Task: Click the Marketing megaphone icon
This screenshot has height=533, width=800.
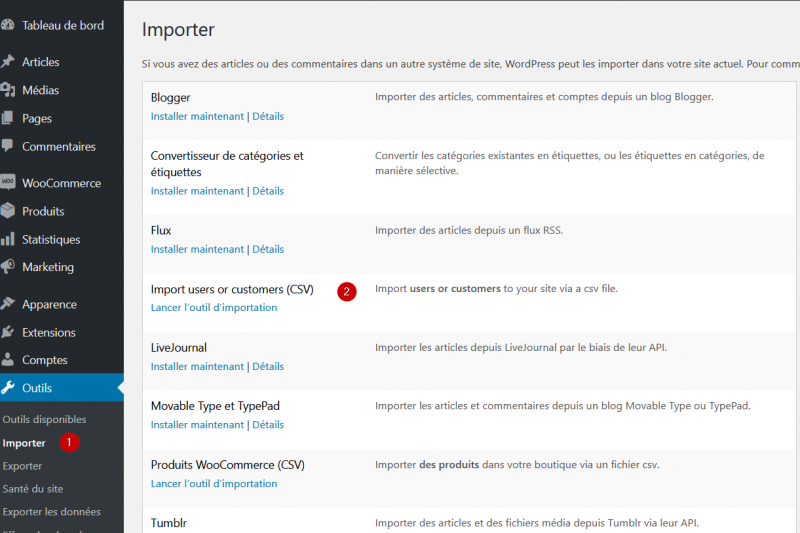Action: point(7,267)
